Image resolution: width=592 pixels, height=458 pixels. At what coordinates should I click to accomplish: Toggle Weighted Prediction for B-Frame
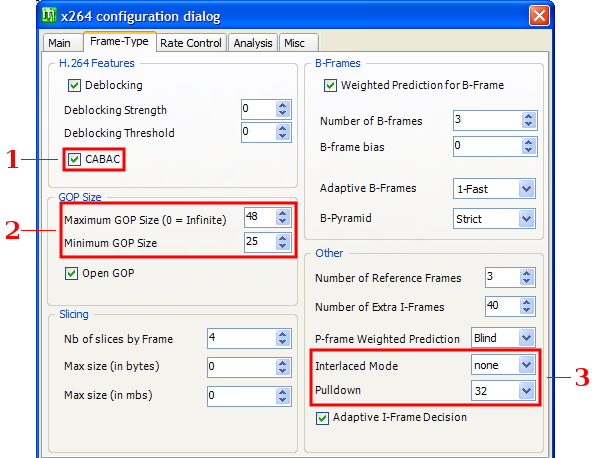pos(330,85)
